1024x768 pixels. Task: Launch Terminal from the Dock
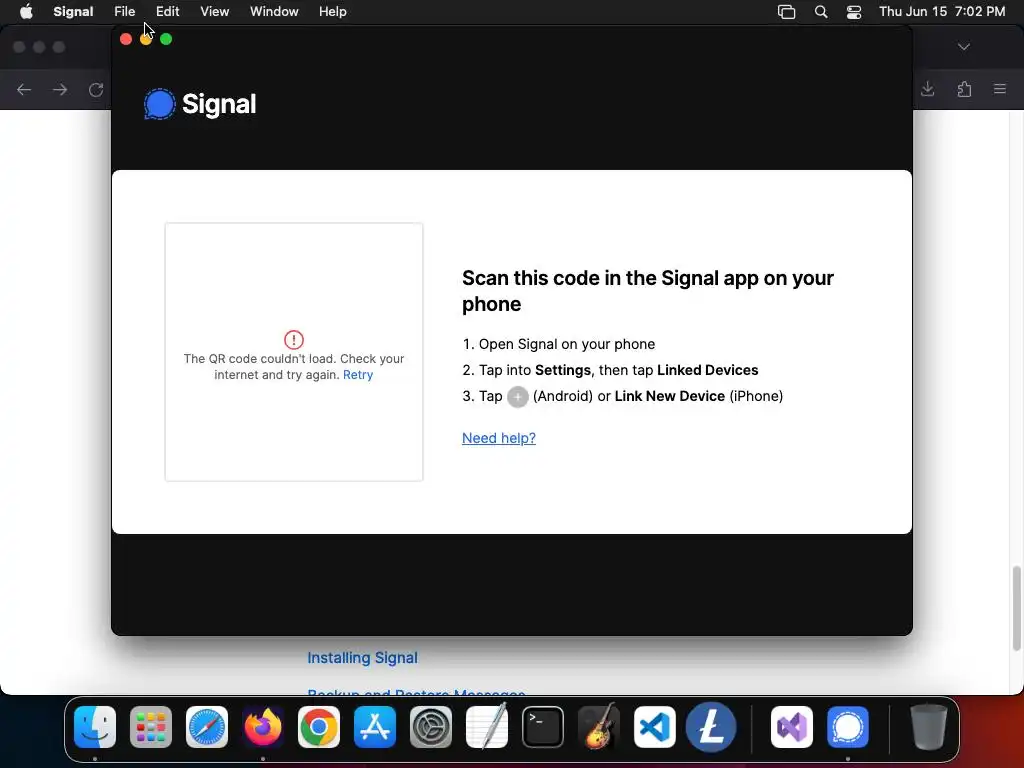point(543,727)
